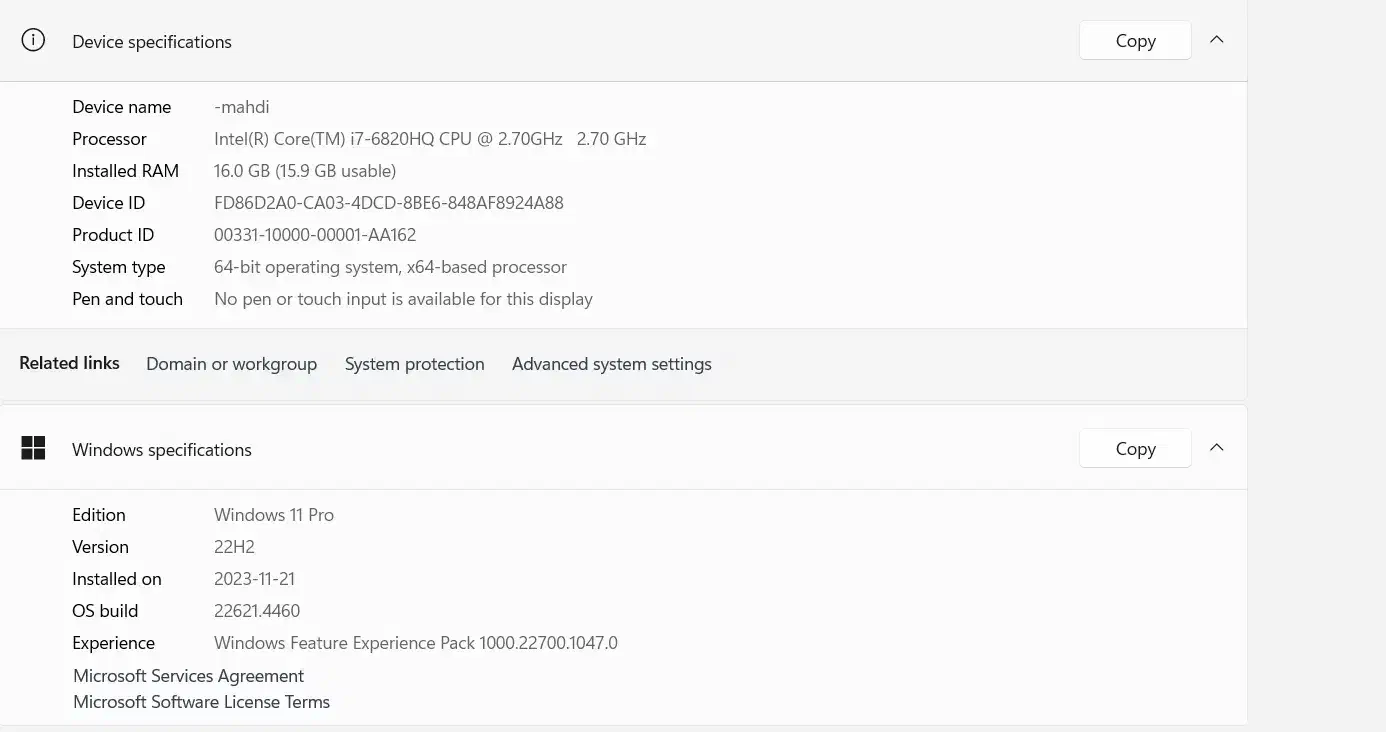Image resolution: width=1386 pixels, height=732 pixels.
Task: Click the Device ID value text
Action: 388,203
